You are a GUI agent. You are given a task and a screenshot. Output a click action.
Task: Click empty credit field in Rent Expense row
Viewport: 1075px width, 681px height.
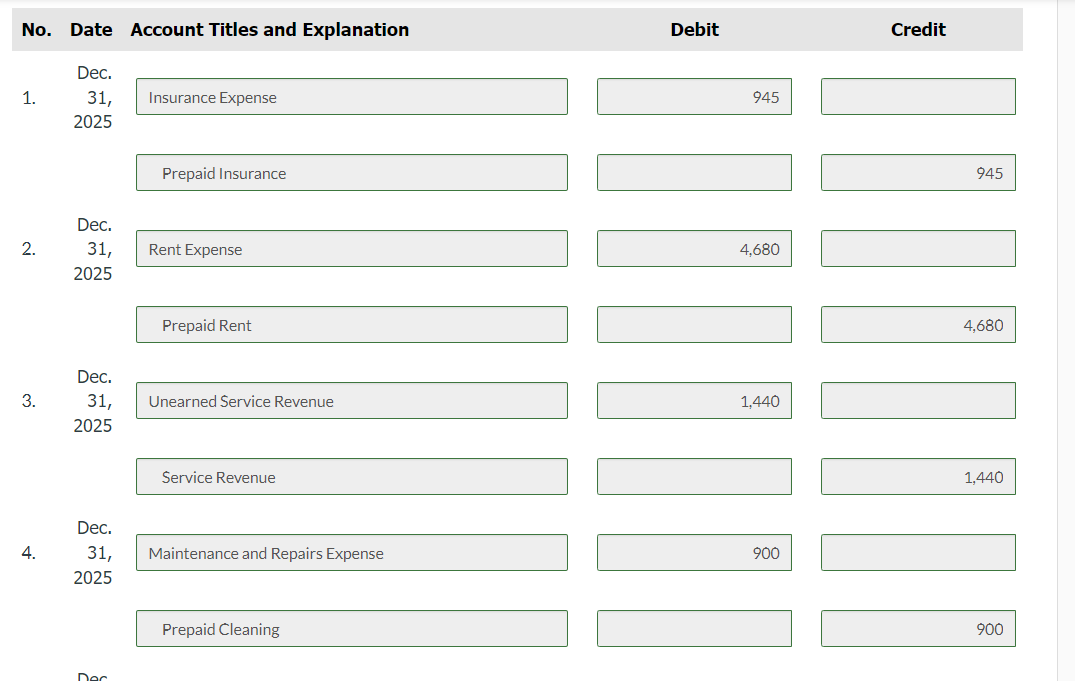919,249
